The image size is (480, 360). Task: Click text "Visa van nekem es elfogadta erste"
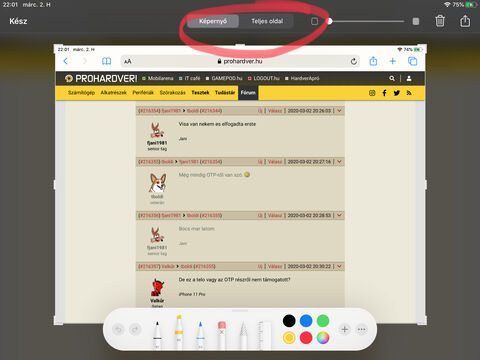217,124
